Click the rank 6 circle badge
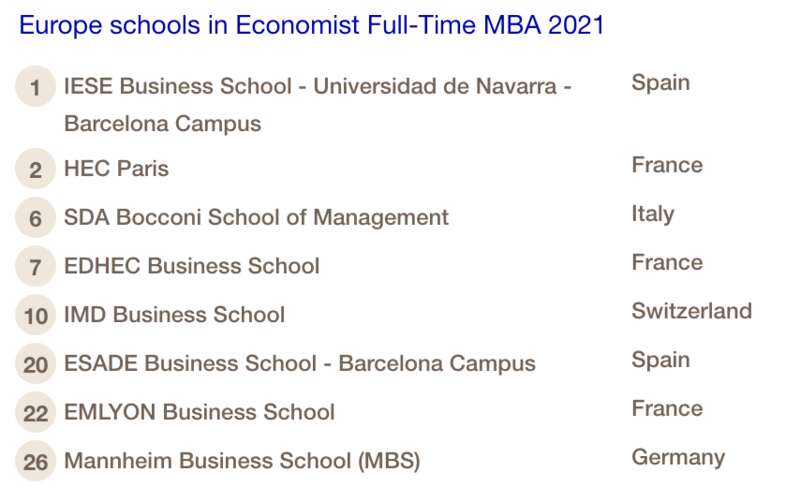Viewport: 800px width, 487px height. (x=35, y=218)
